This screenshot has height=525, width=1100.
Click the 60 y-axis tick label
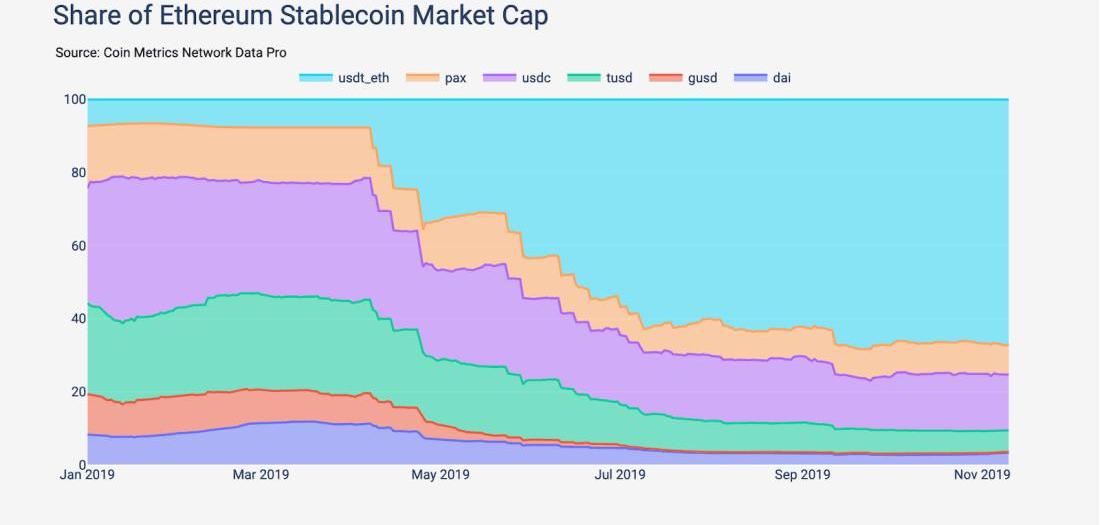79,246
